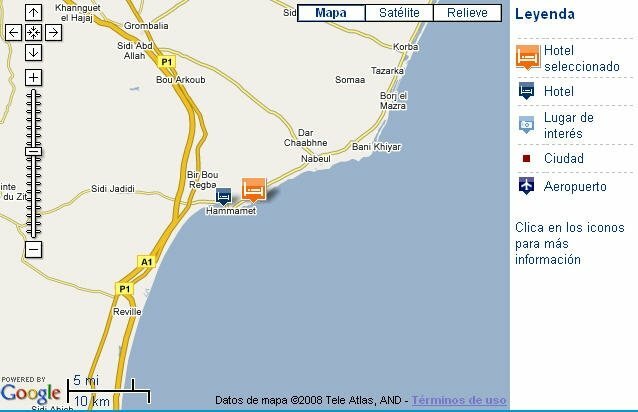This screenshot has height=412, width=638.
Task: Click the map scale bar
Action: coord(109,391)
